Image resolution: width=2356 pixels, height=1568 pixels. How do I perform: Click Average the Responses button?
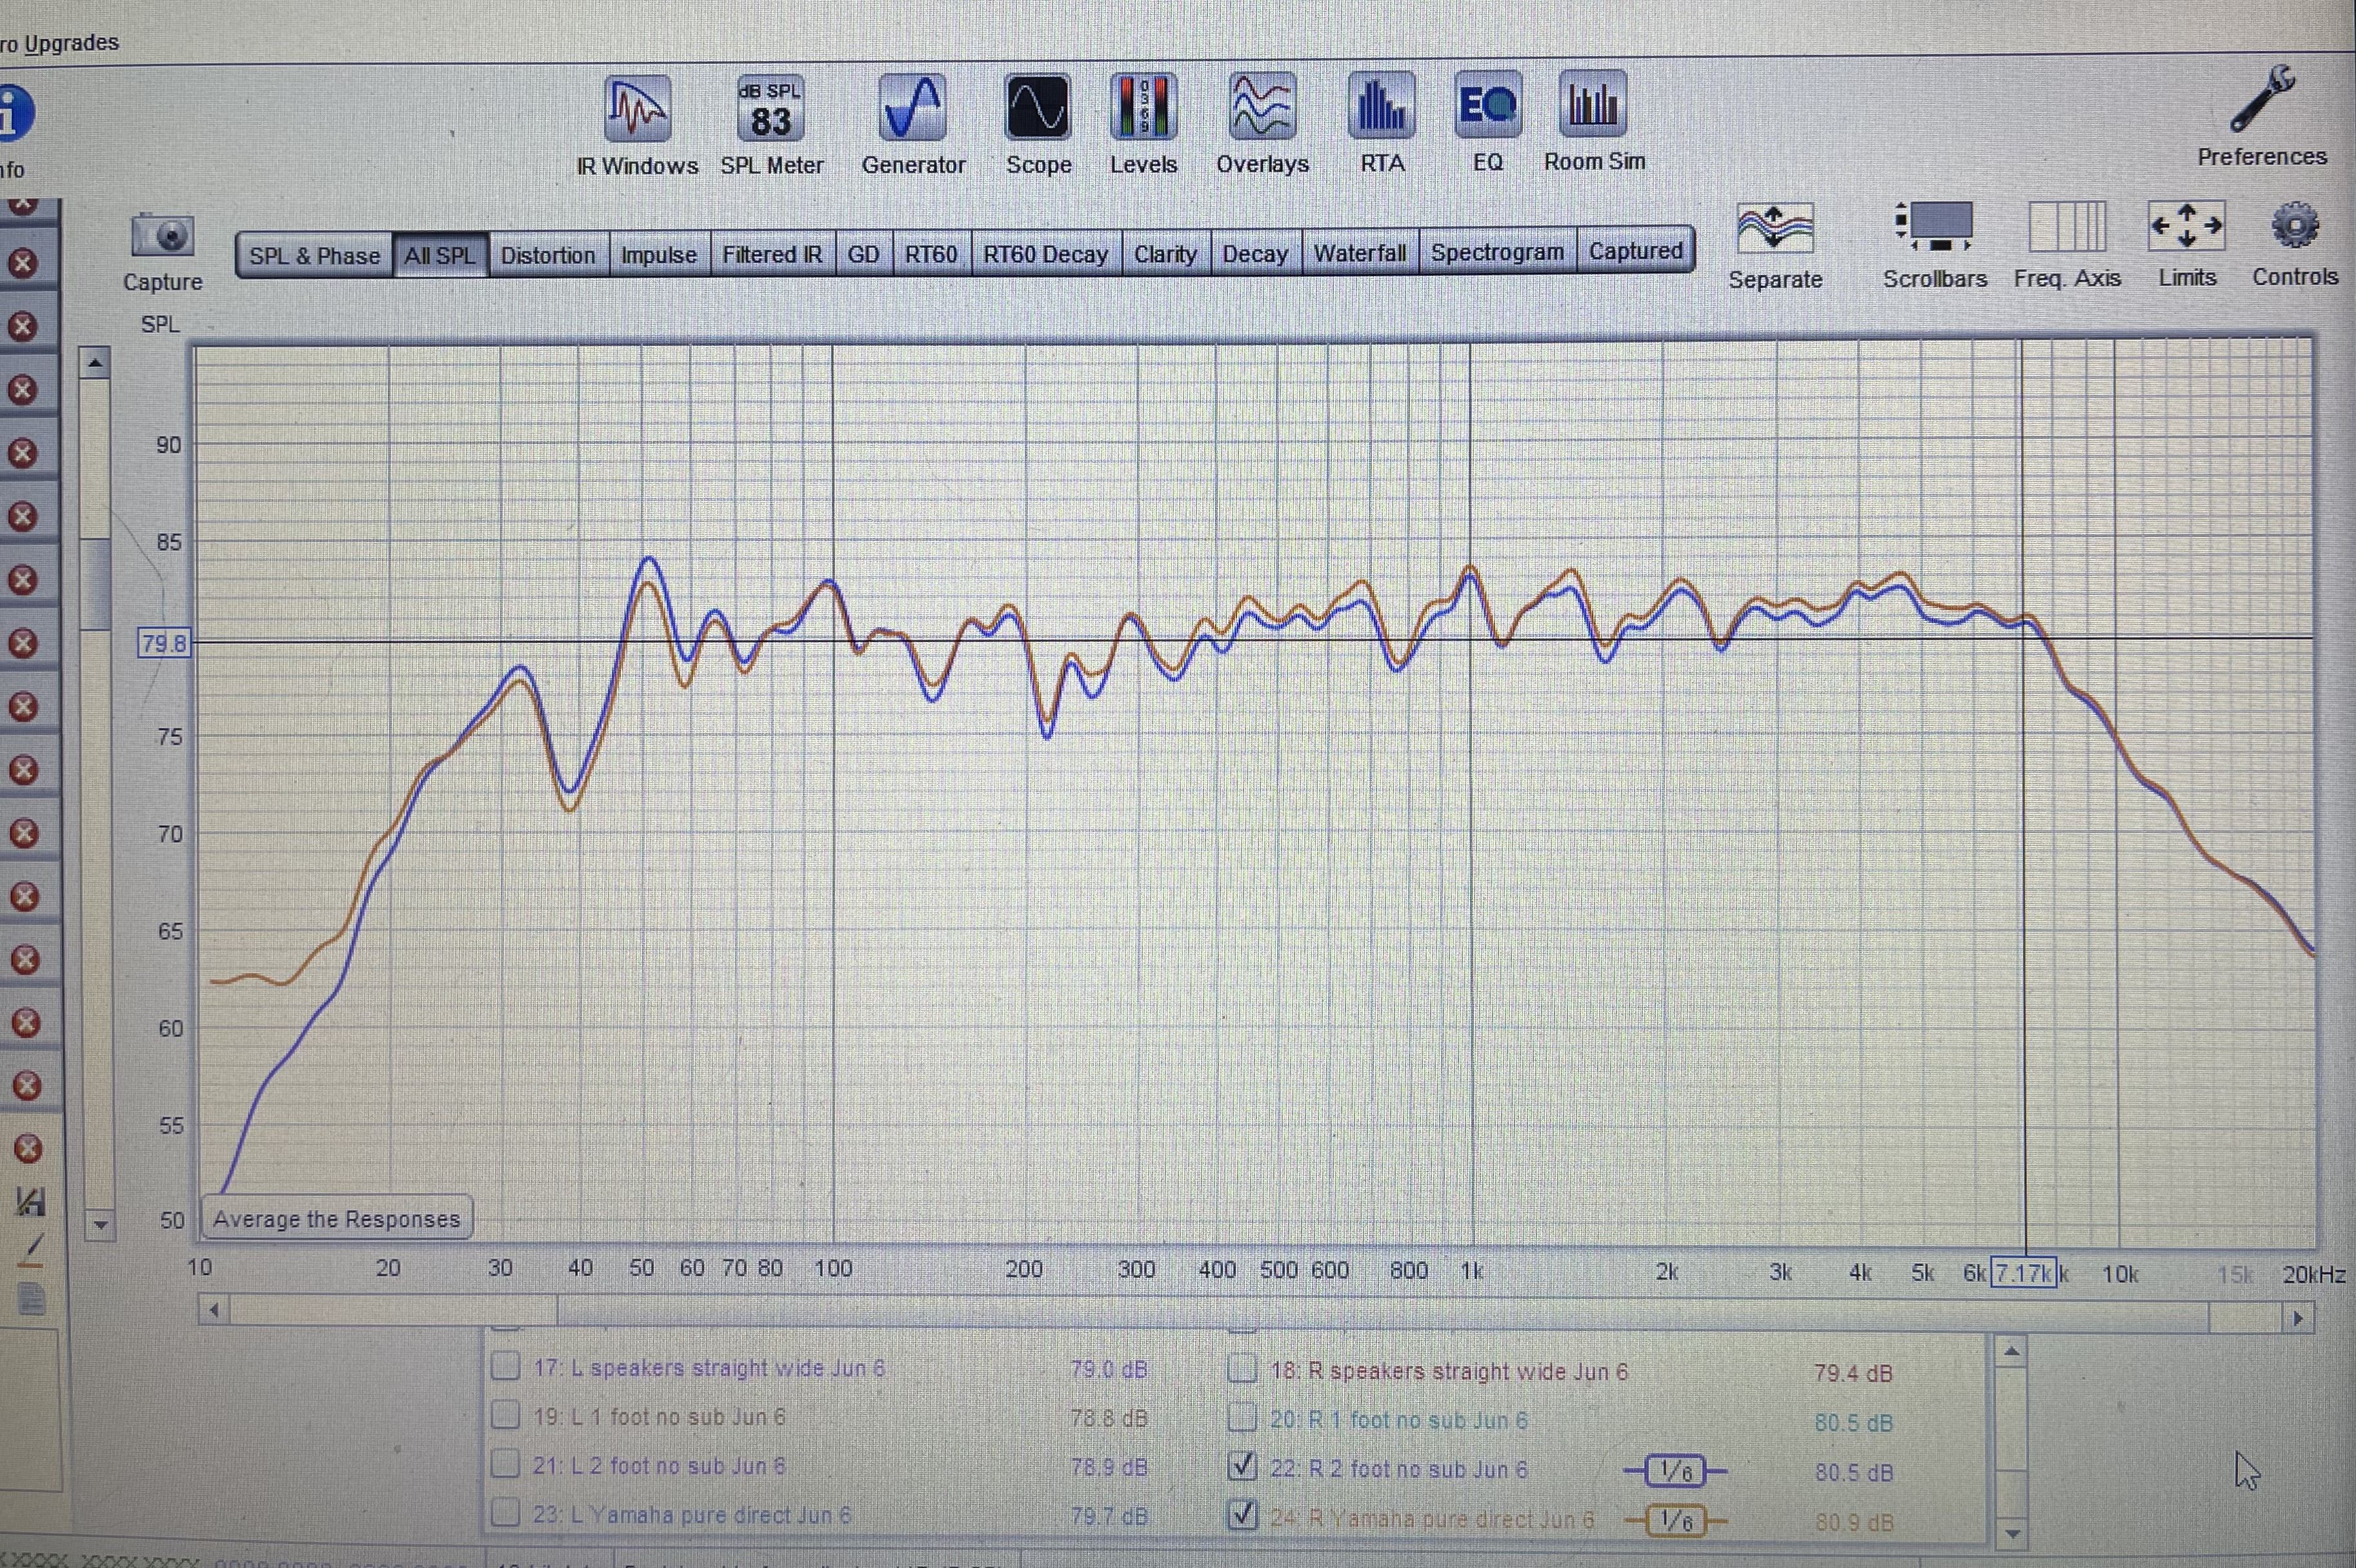336,1219
